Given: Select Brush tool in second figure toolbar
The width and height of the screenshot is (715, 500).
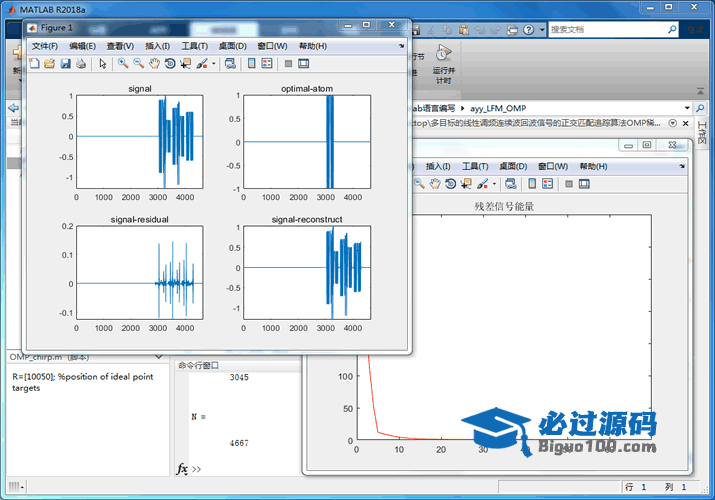Looking at the screenshot, I should click(482, 184).
